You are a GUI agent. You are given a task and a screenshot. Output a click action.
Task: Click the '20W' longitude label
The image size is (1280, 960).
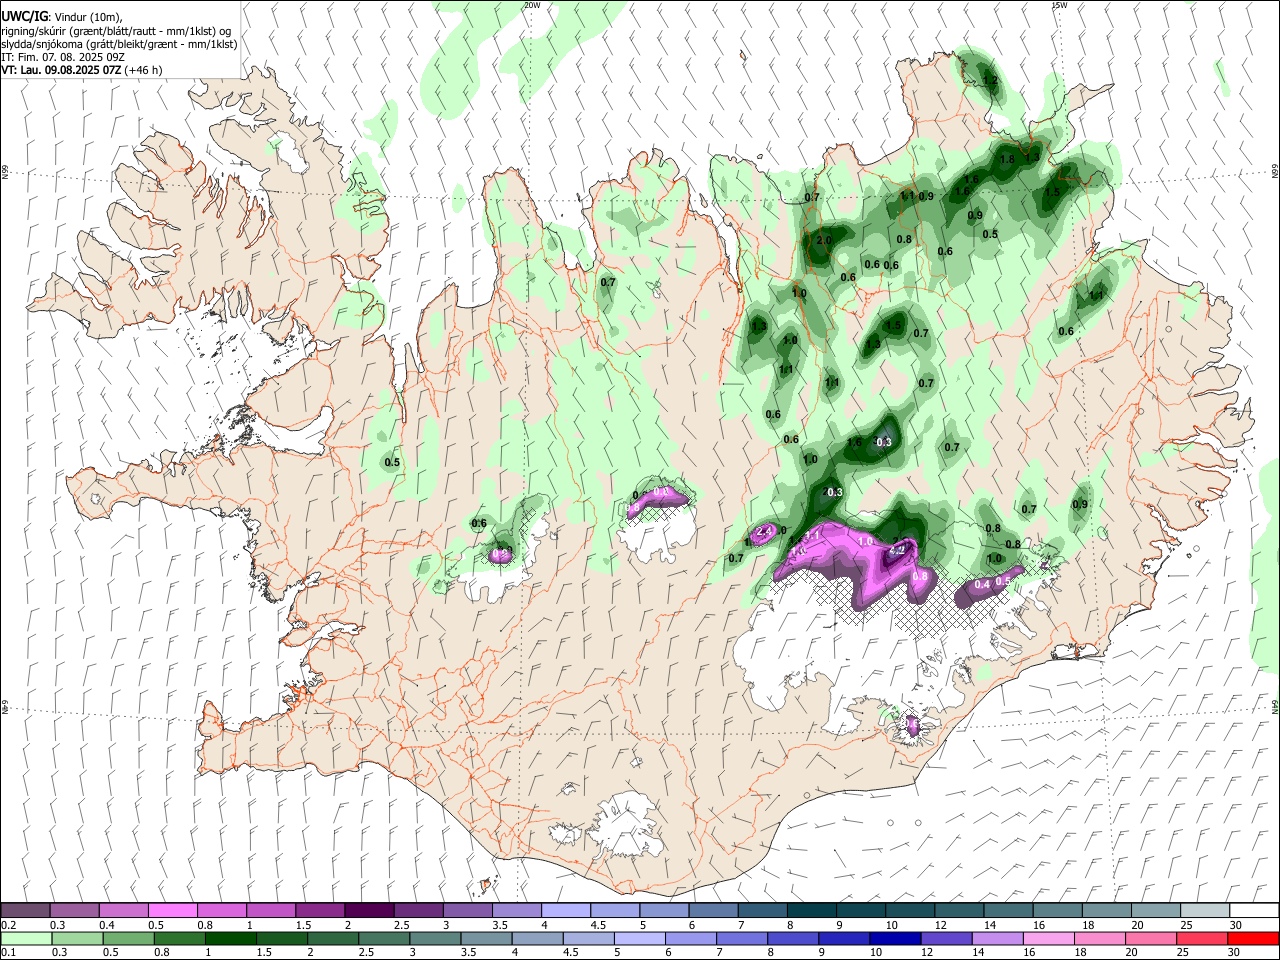531,5
